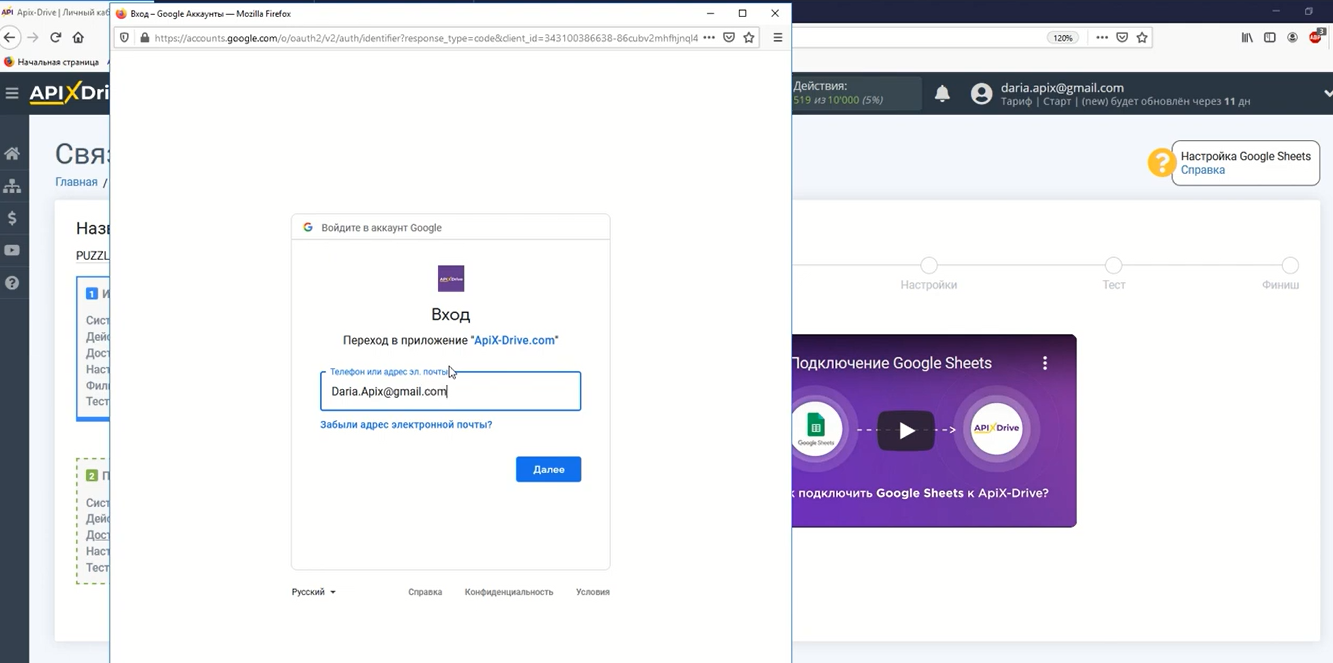Select the Финиш step circle
The height and width of the screenshot is (663, 1333).
pos(1290,265)
